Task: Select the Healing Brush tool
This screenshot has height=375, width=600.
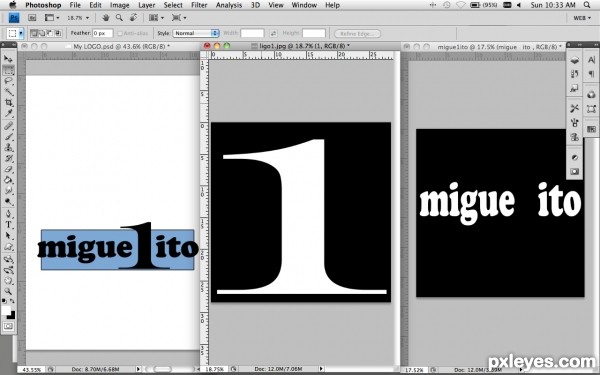Action: 8,126
